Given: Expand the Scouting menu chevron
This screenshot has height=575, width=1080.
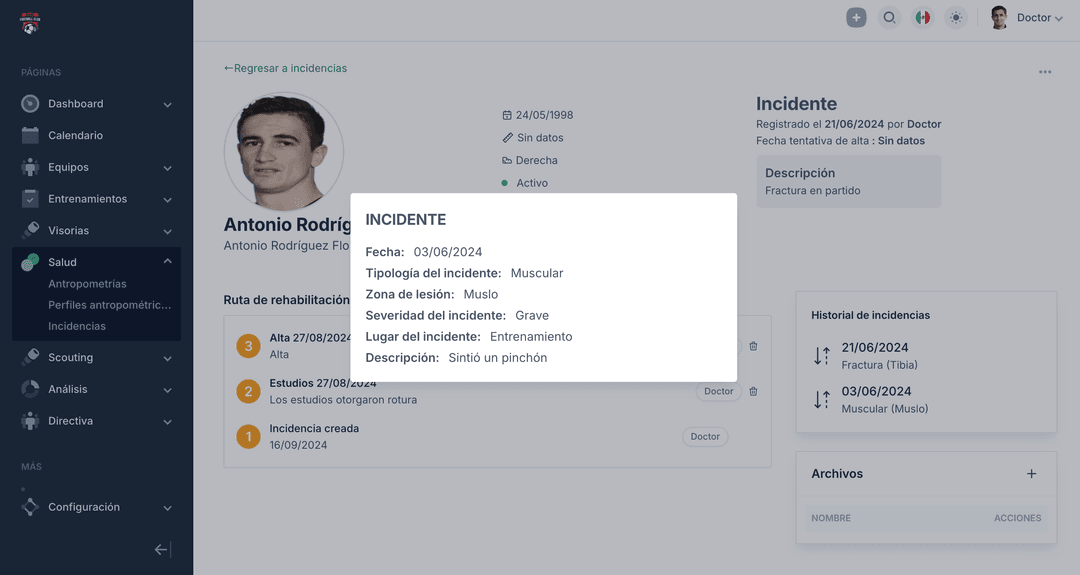Looking at the screenshot, I should click(167, 358).
